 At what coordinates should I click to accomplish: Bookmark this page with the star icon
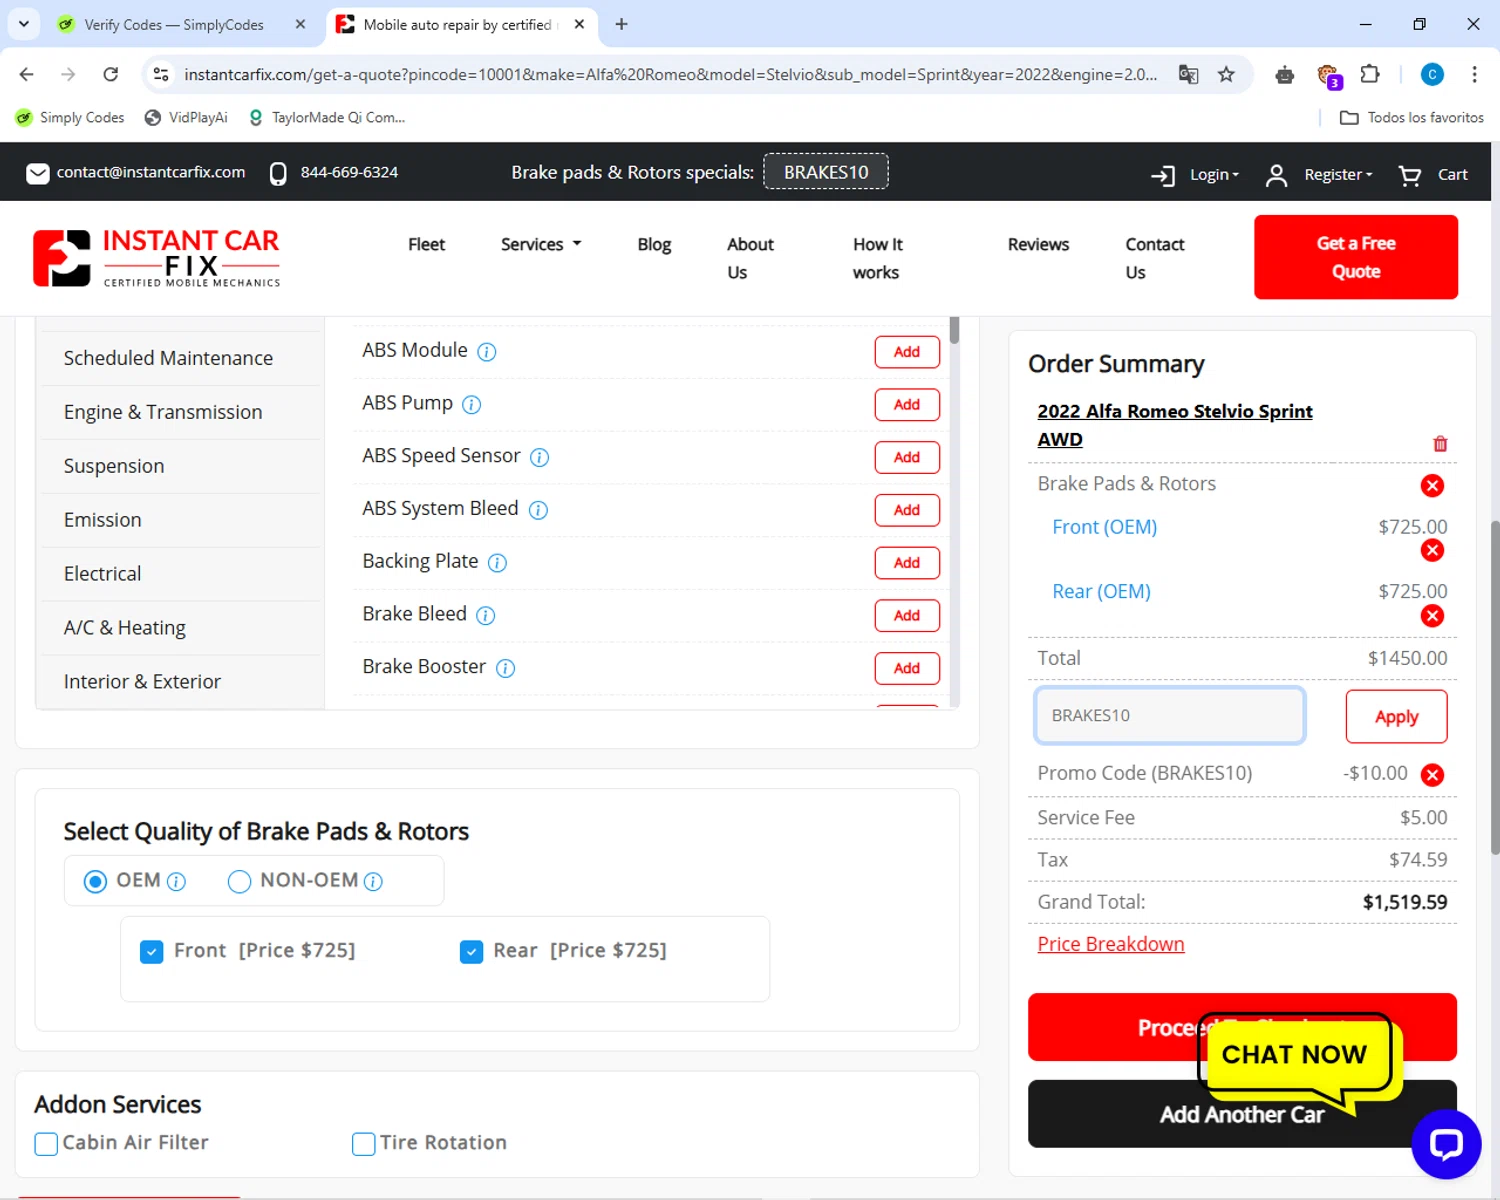[1226, 75]
